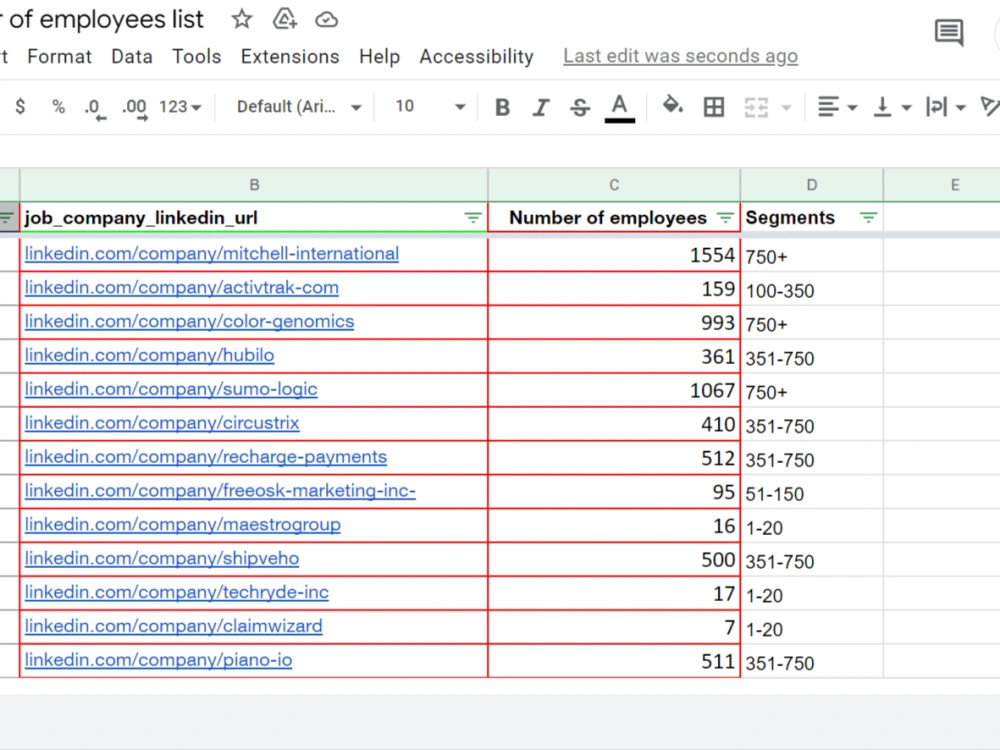Open the last edit history link
This screenshot has width=1000, height=750.
click(x=680, y=56)
